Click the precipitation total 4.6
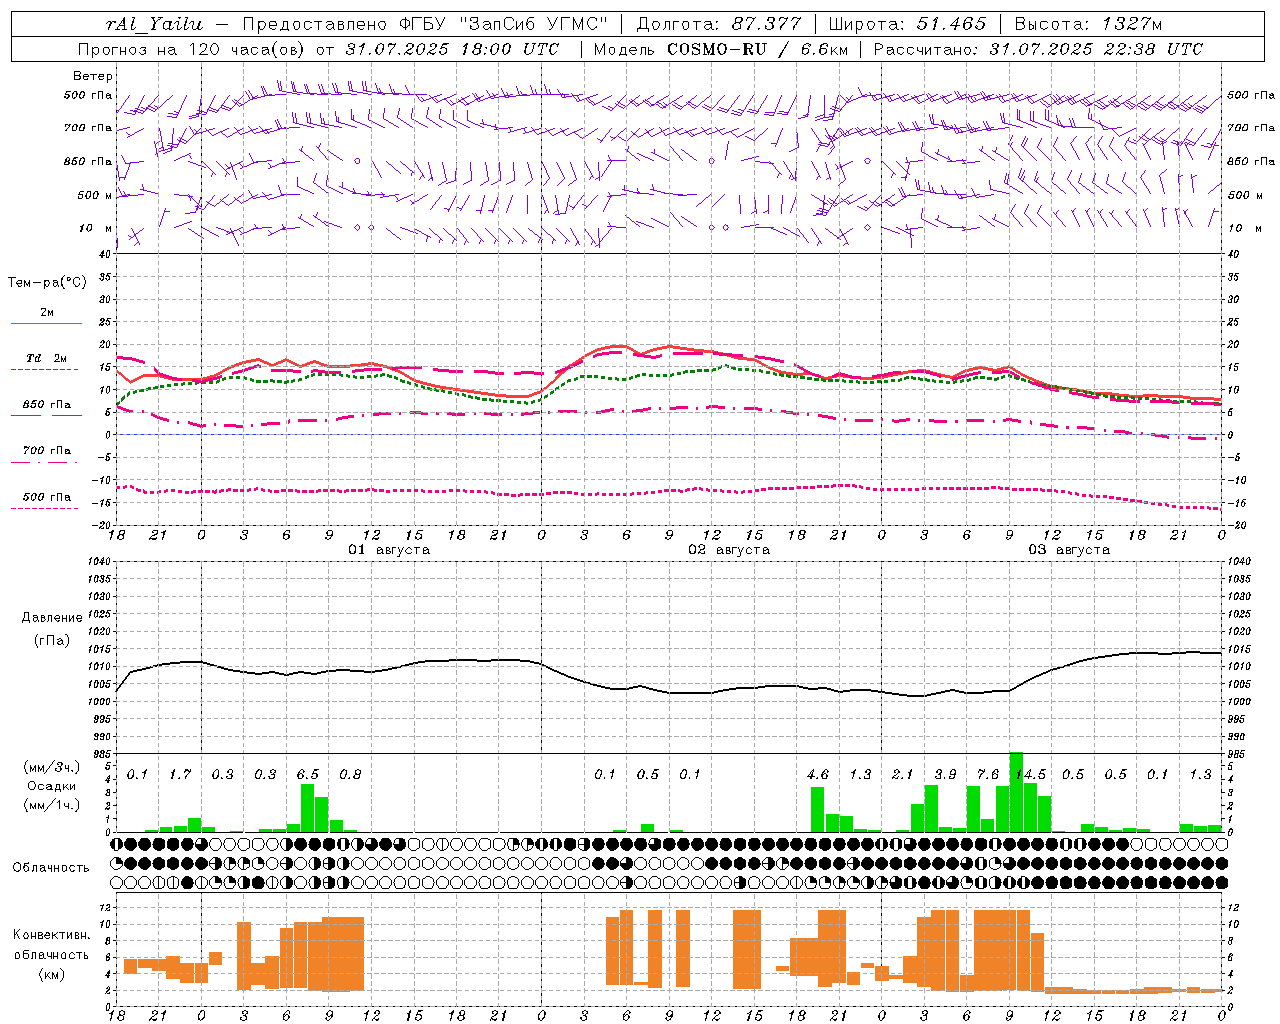This screenshot has height=1024, width=1280. tap(817, 775)
